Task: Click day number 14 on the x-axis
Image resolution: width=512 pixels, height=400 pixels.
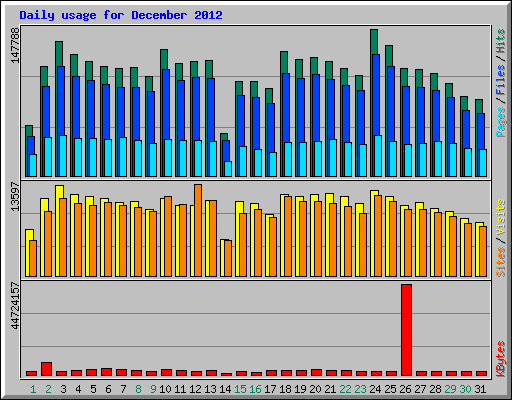Action: 225,389
